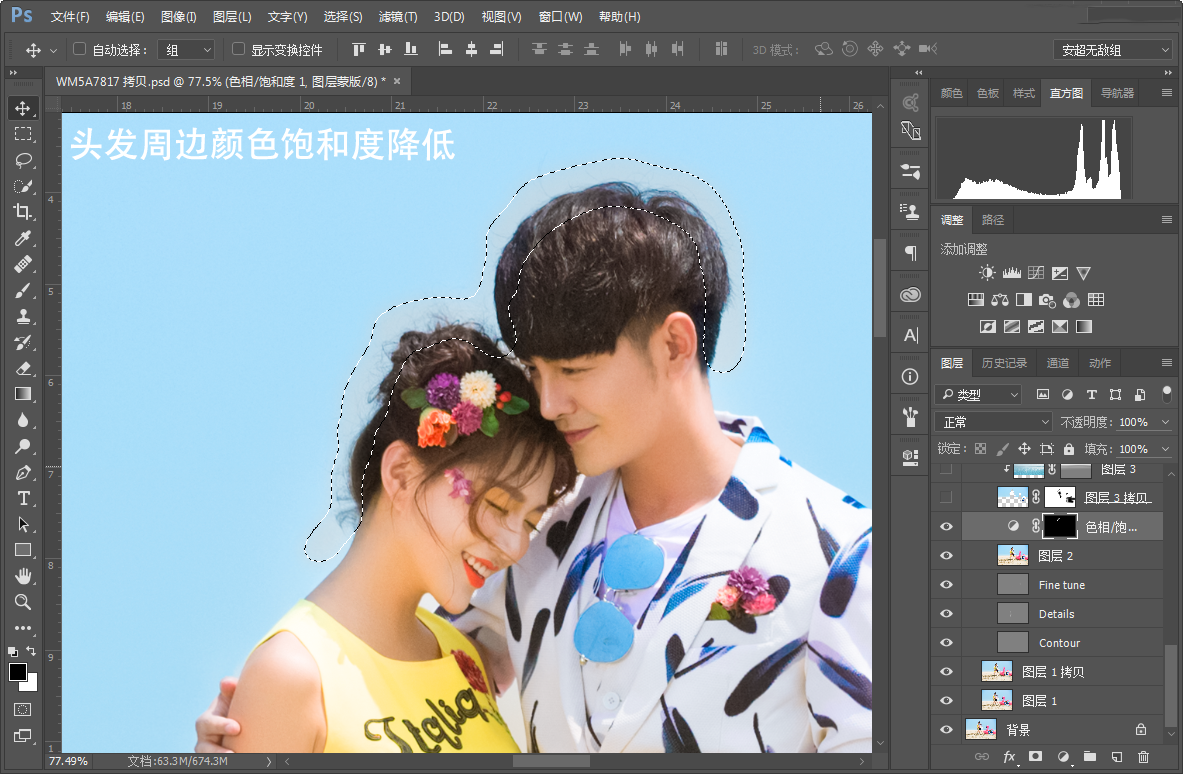Click the foreground color black swatch
1183x774 pixels.
coord(17,671)
